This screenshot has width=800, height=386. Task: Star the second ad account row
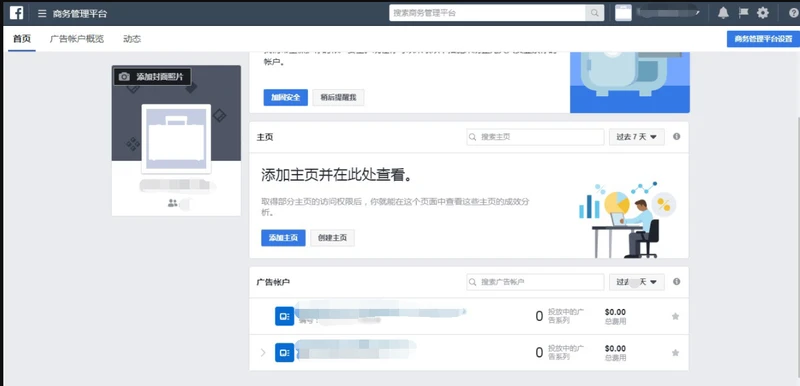pos(675,352)
